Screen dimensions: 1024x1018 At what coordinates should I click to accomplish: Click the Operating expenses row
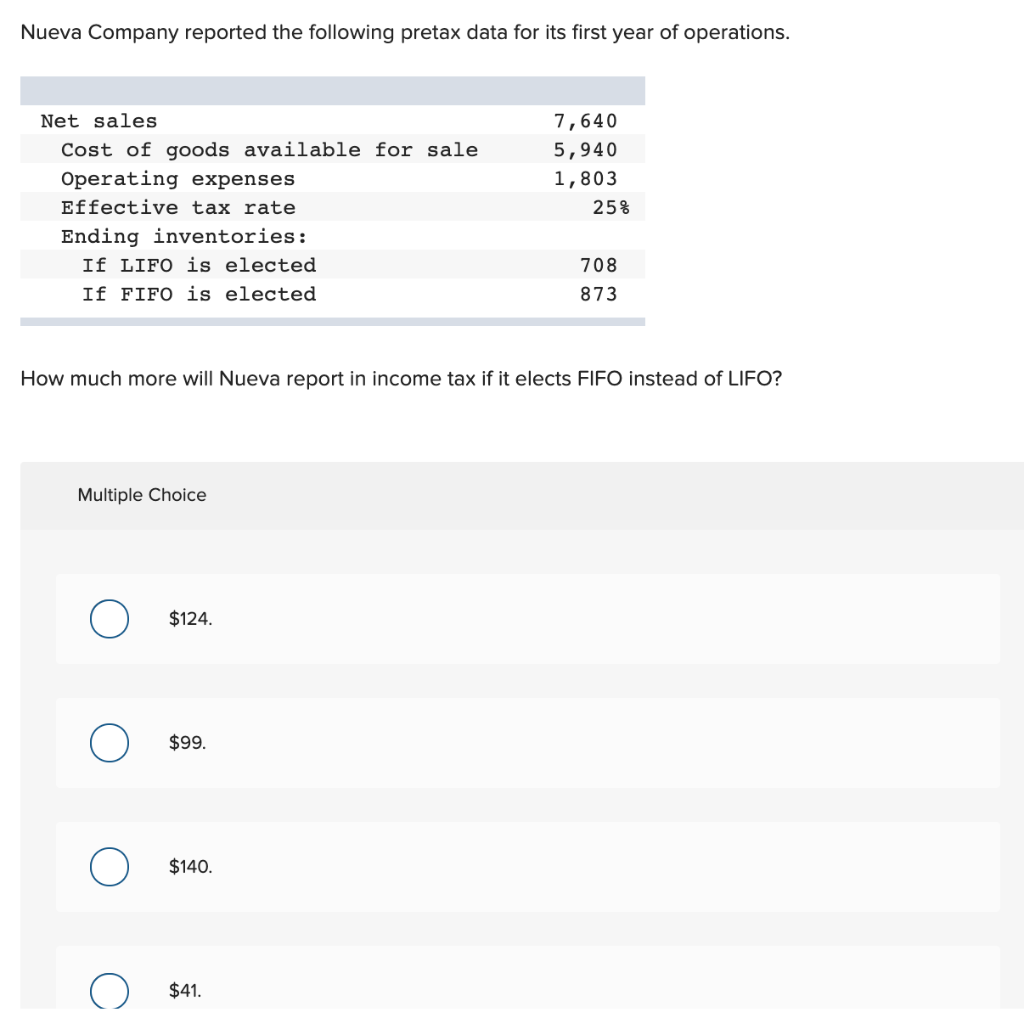[178, 178]
